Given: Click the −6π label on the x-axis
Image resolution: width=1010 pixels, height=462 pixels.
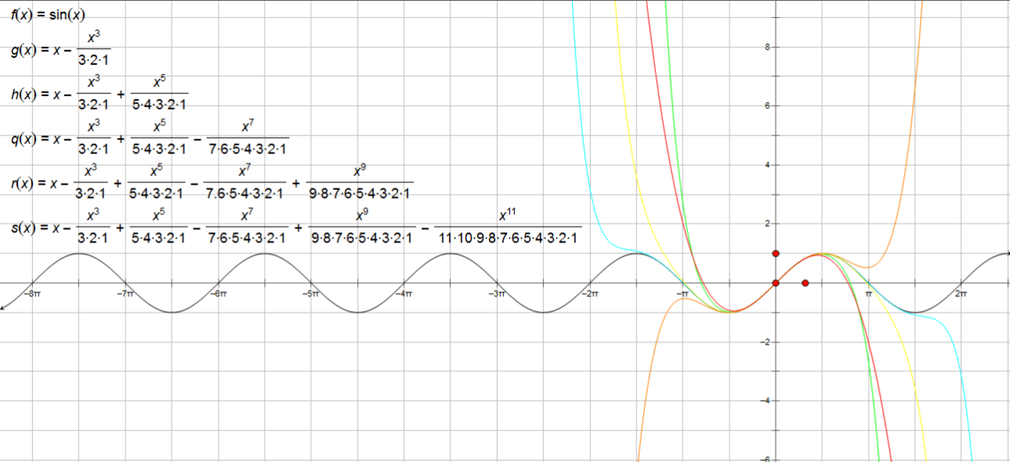Looking at the screenshot, I should pos(218,293).
